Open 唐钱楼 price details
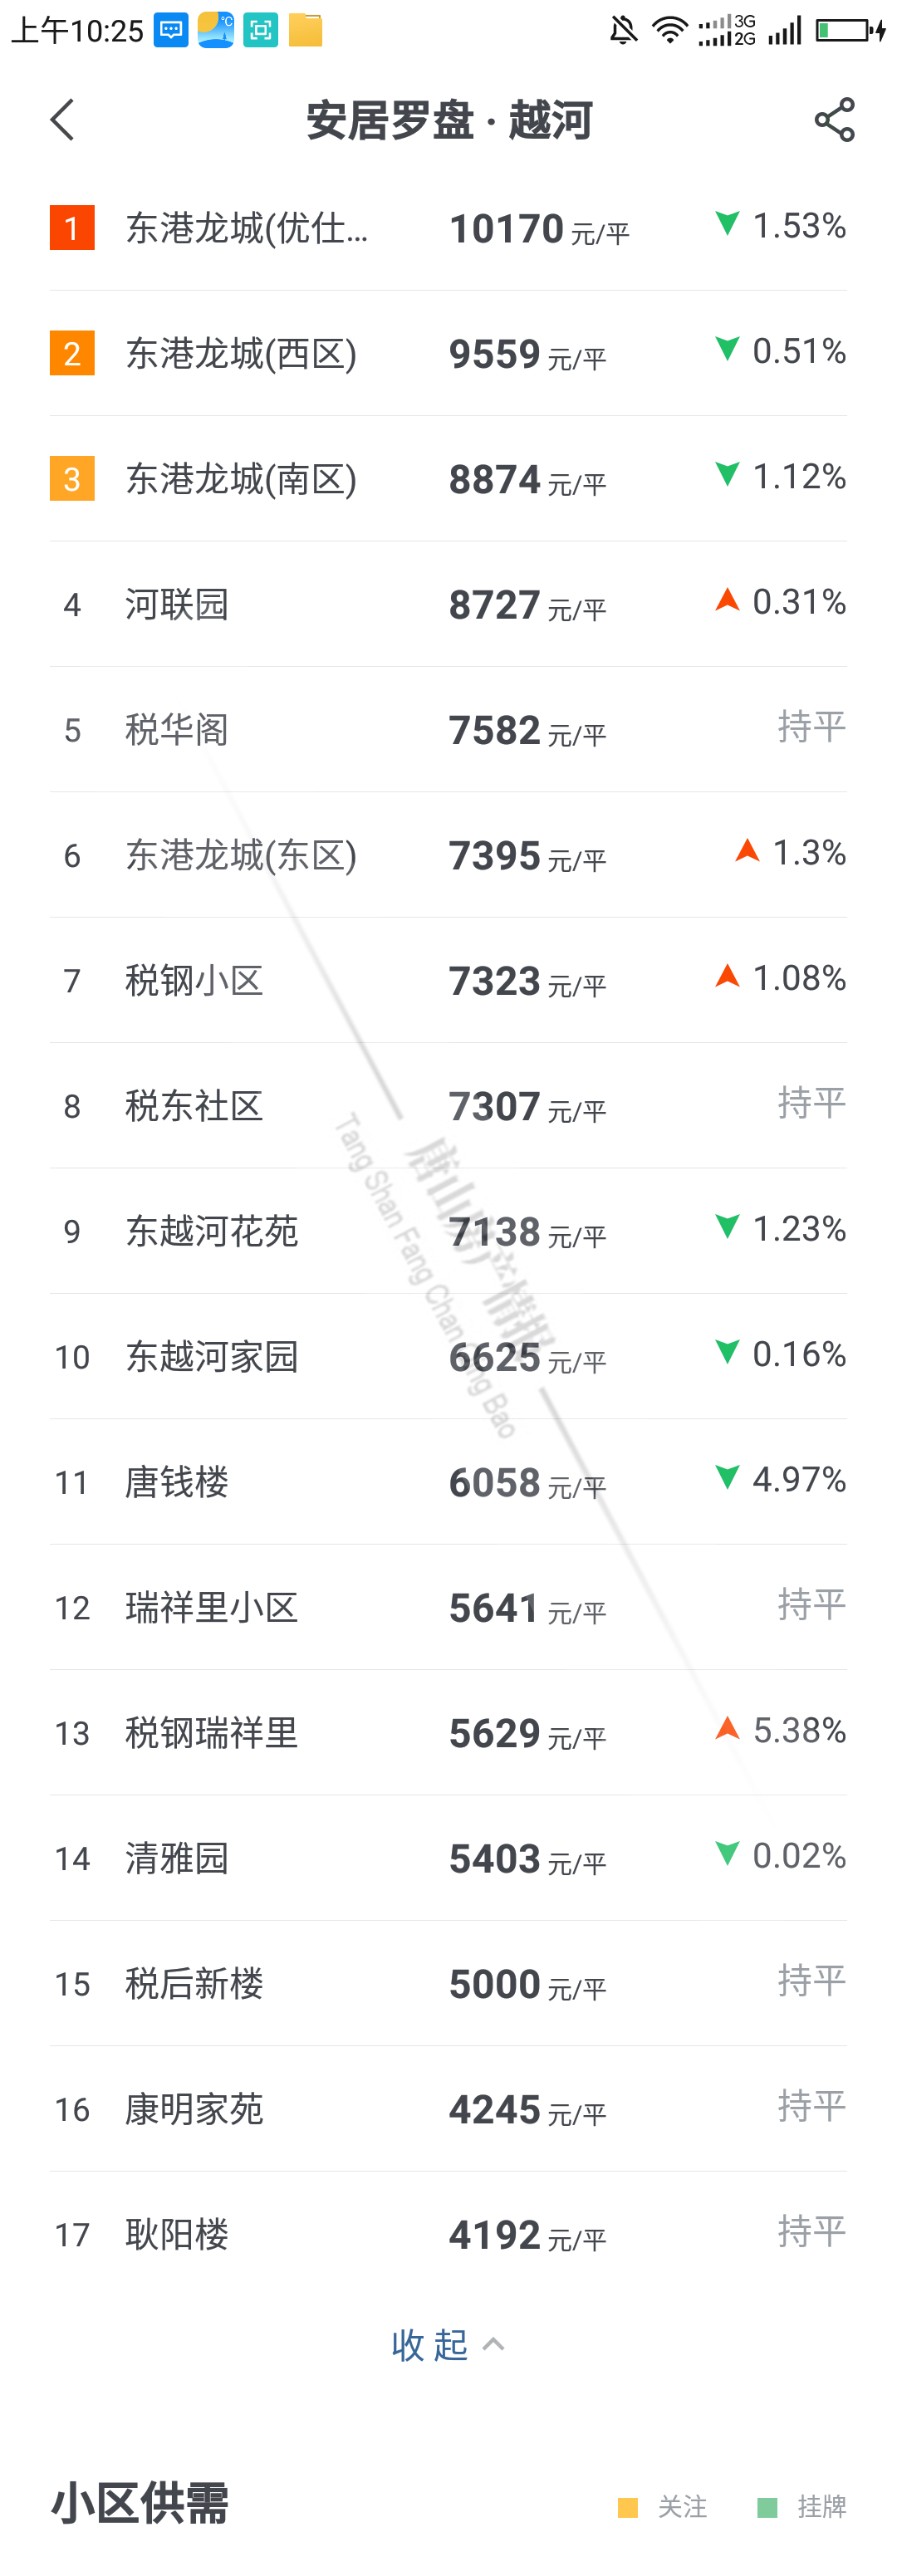897x2576 pixels. pyautogui.click(x=177, y=1482)
